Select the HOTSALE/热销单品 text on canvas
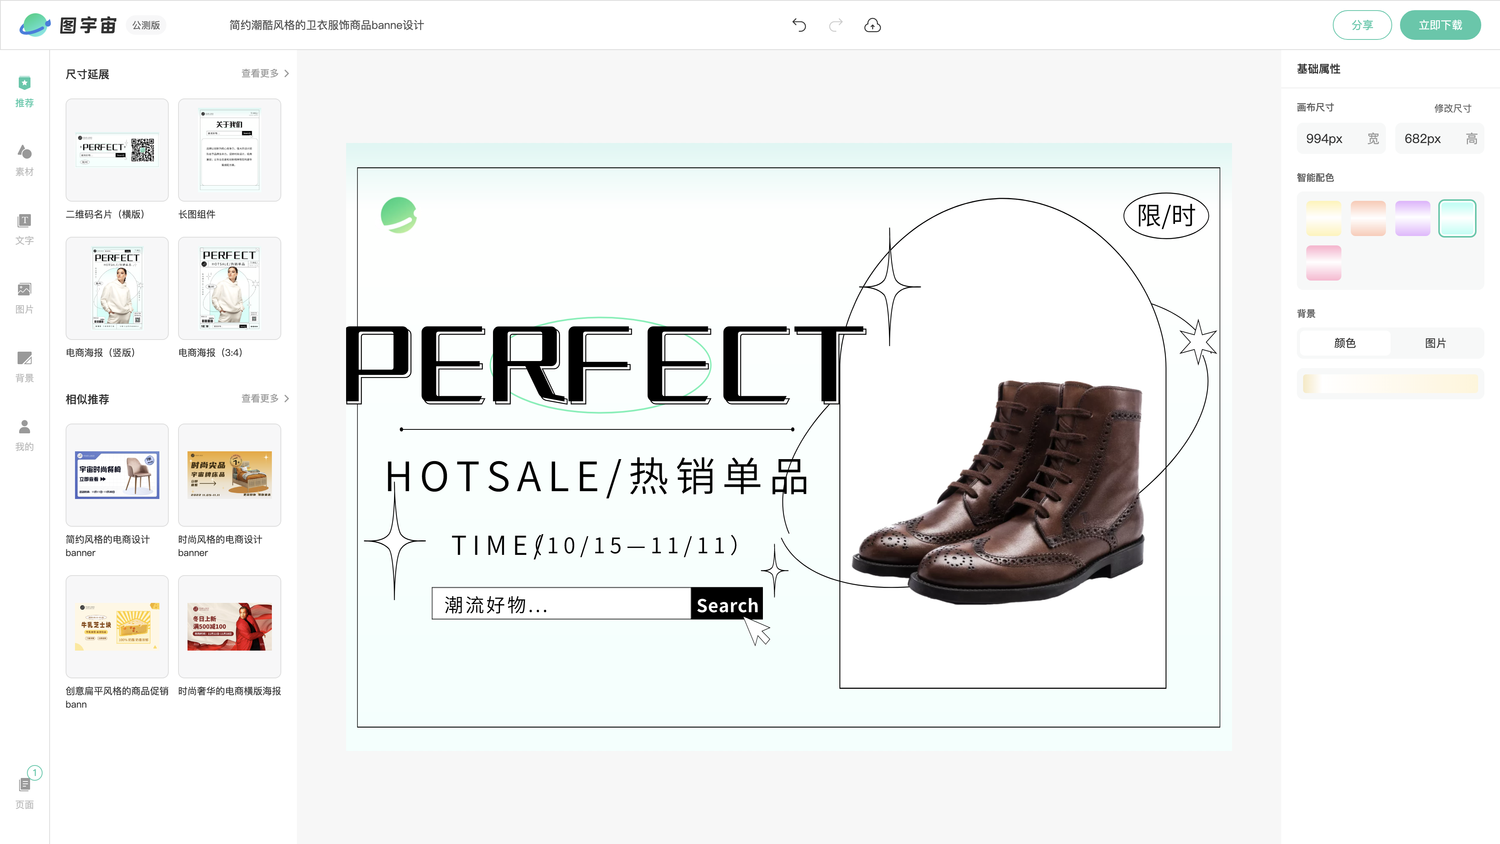The height and width of the screenshot is (844, 1500). tap(597, 477)
